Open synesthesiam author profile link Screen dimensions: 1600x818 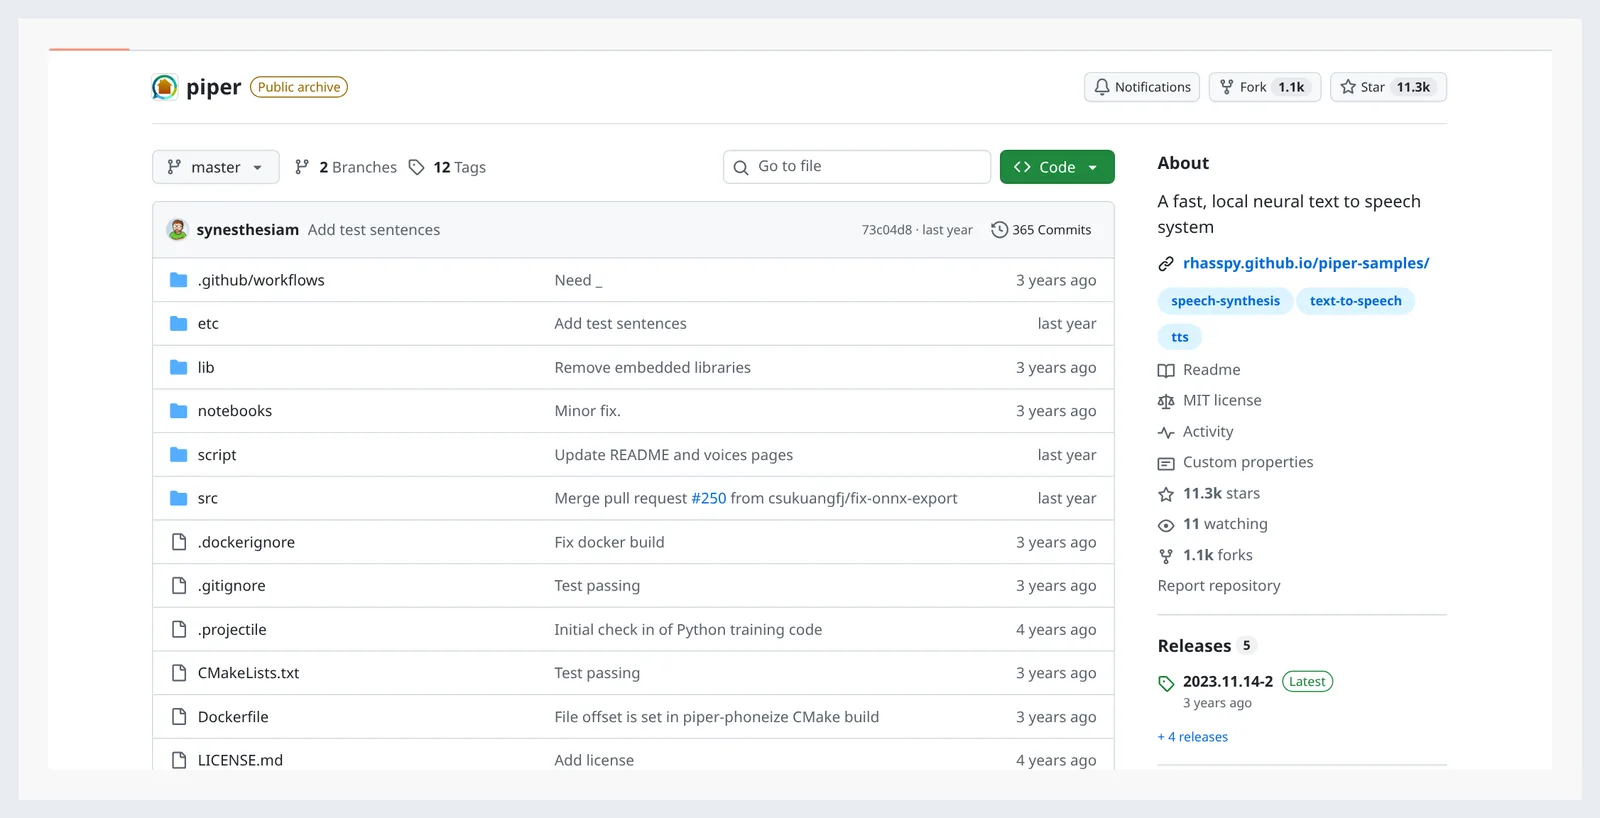(x=248, y=230)
